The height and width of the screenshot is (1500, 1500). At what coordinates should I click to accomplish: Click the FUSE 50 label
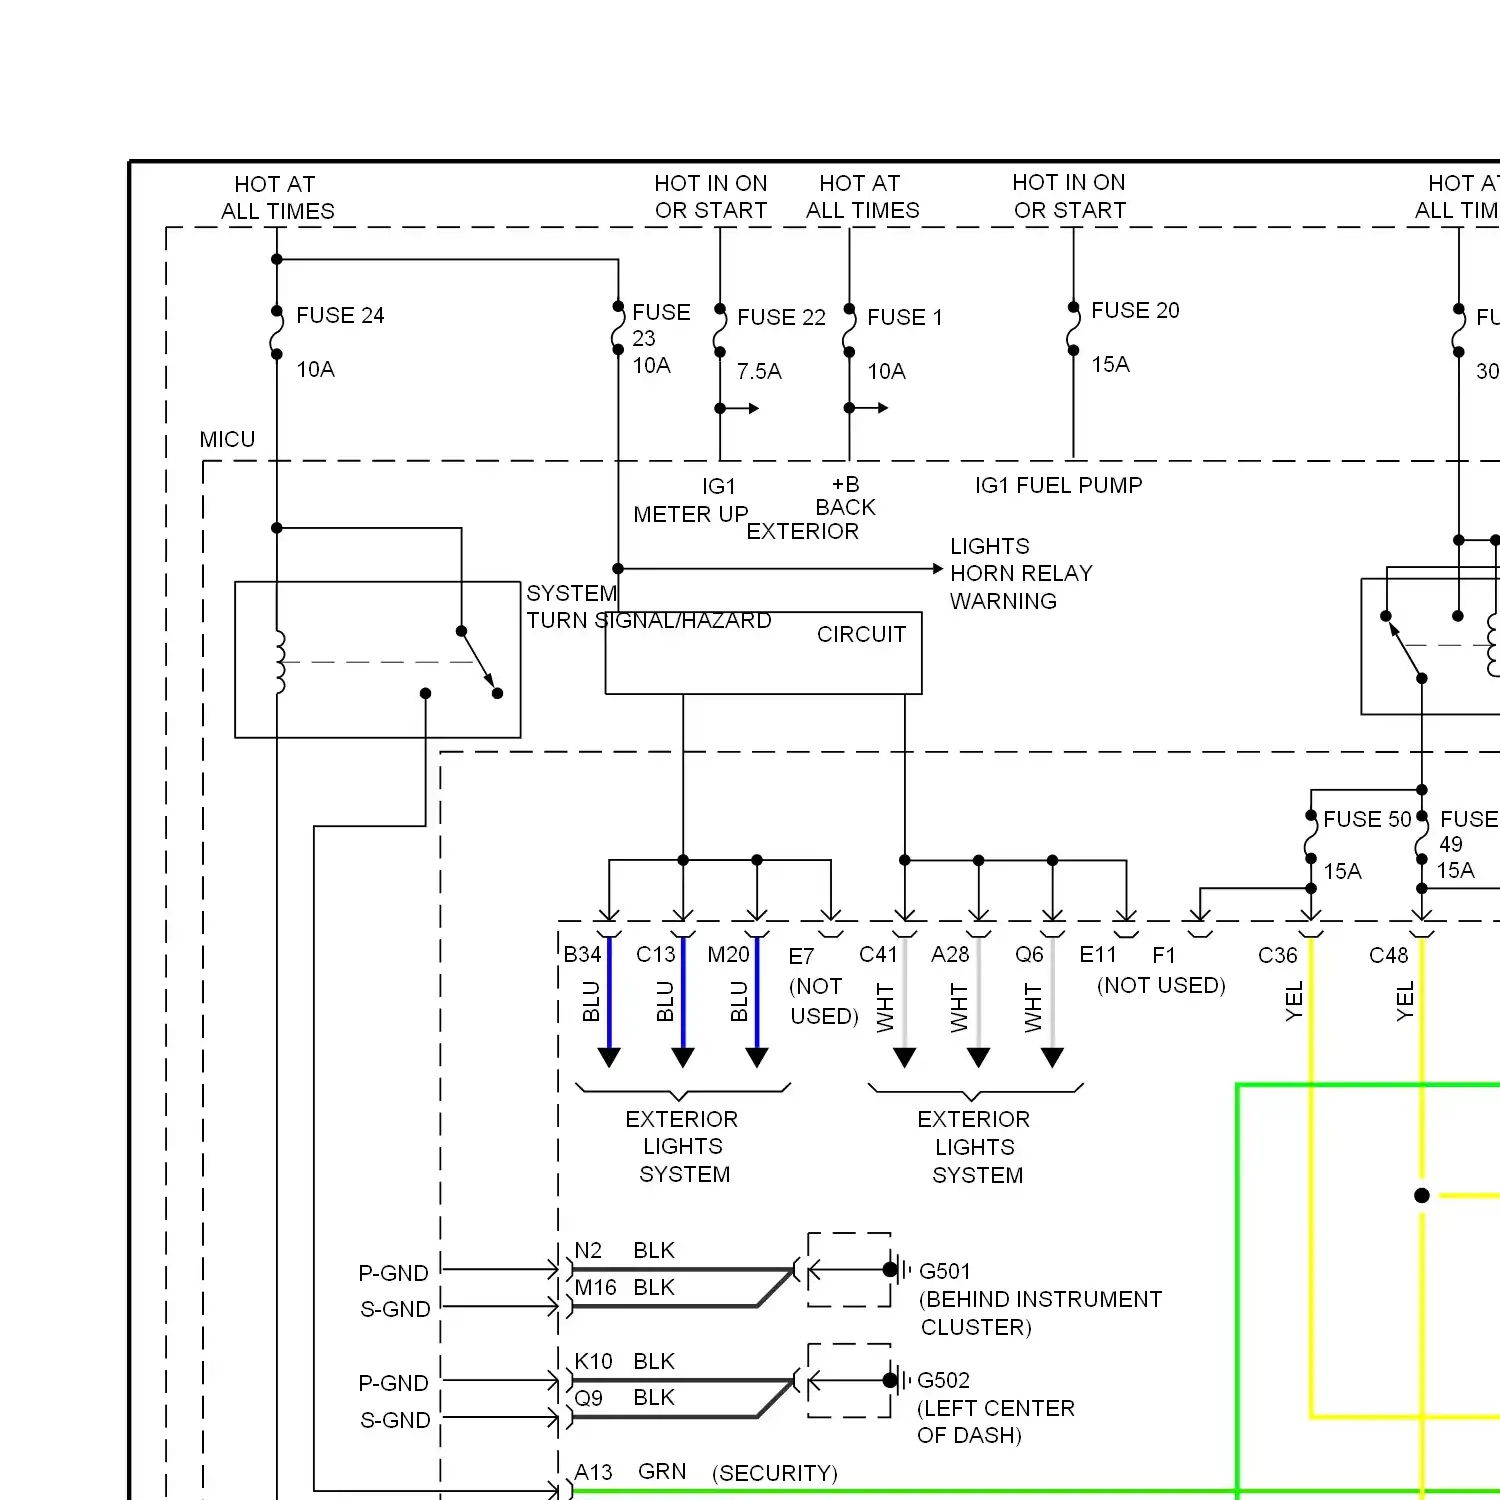click(1367, 819)
